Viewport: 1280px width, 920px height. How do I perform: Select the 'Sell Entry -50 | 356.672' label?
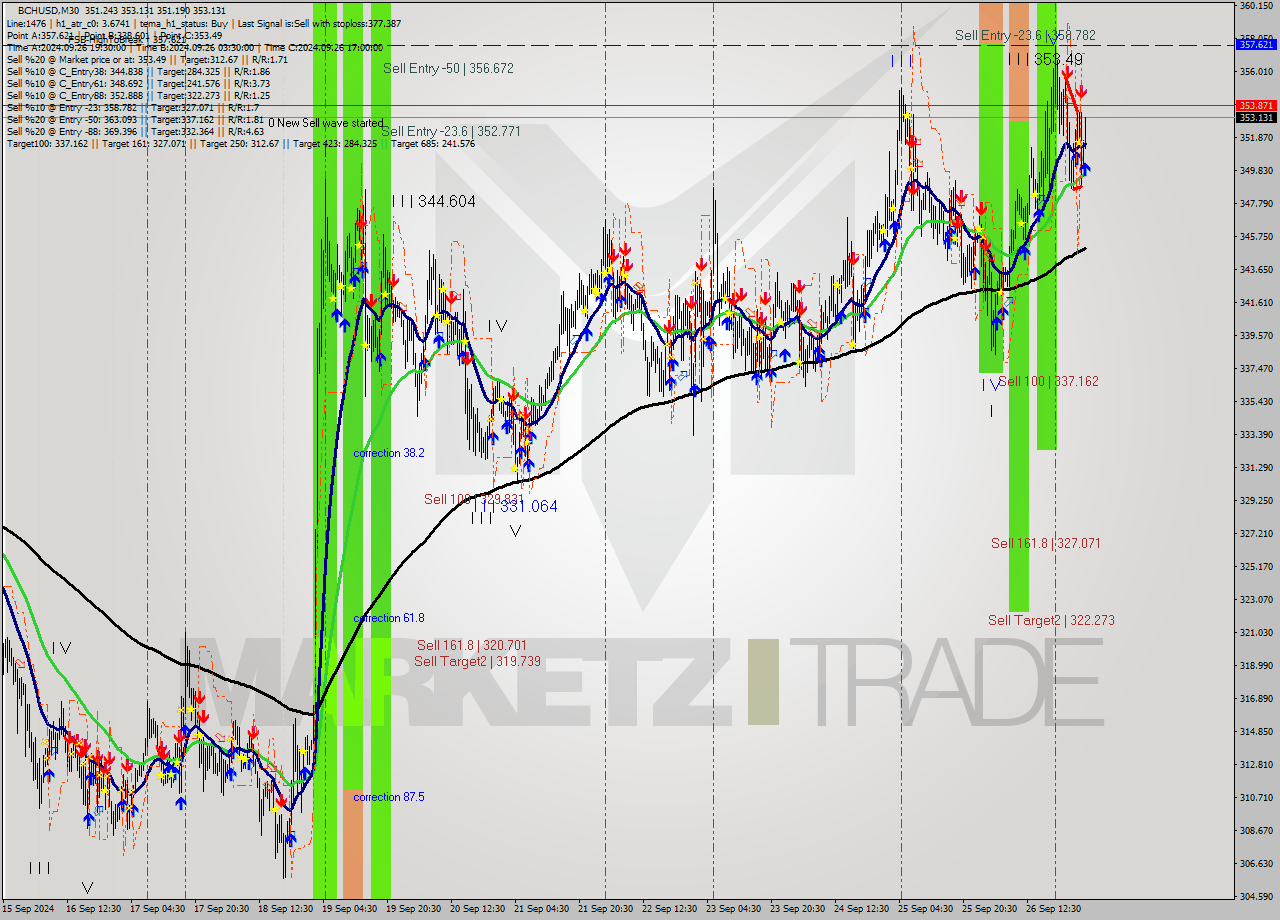click(x=448, y=68)
